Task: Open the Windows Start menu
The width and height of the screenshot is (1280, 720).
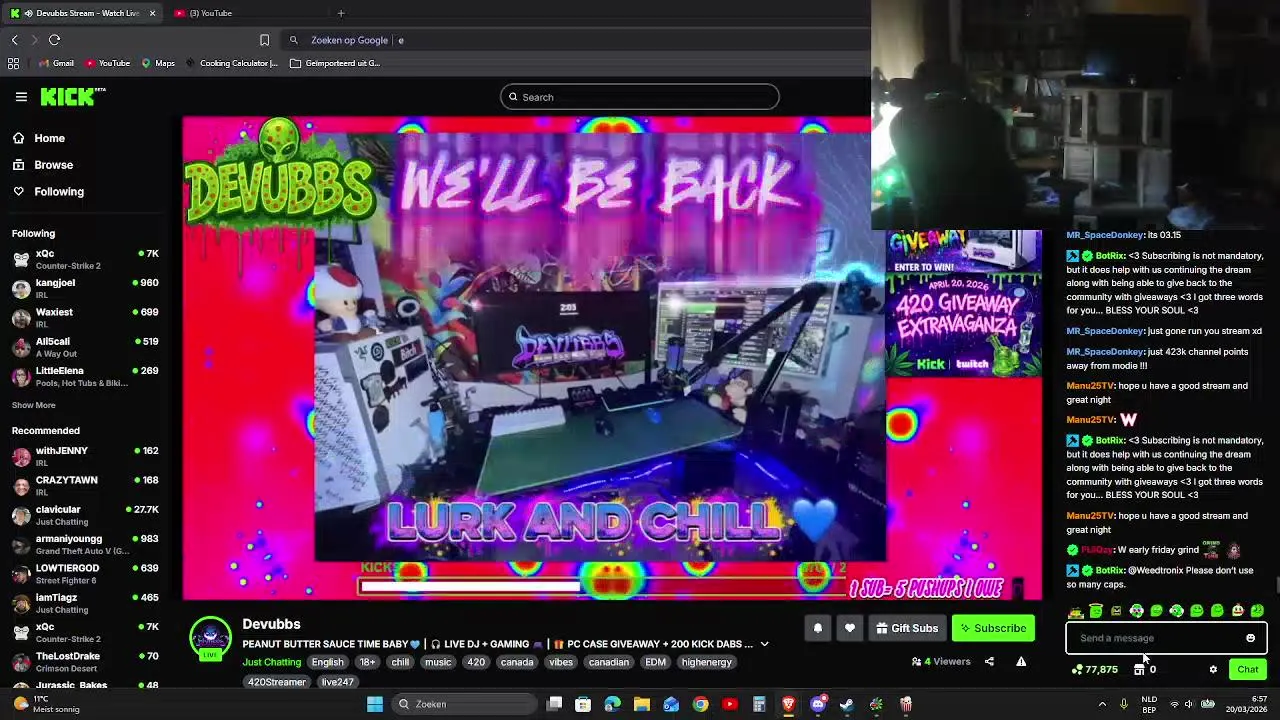Action: coord(375,704)
